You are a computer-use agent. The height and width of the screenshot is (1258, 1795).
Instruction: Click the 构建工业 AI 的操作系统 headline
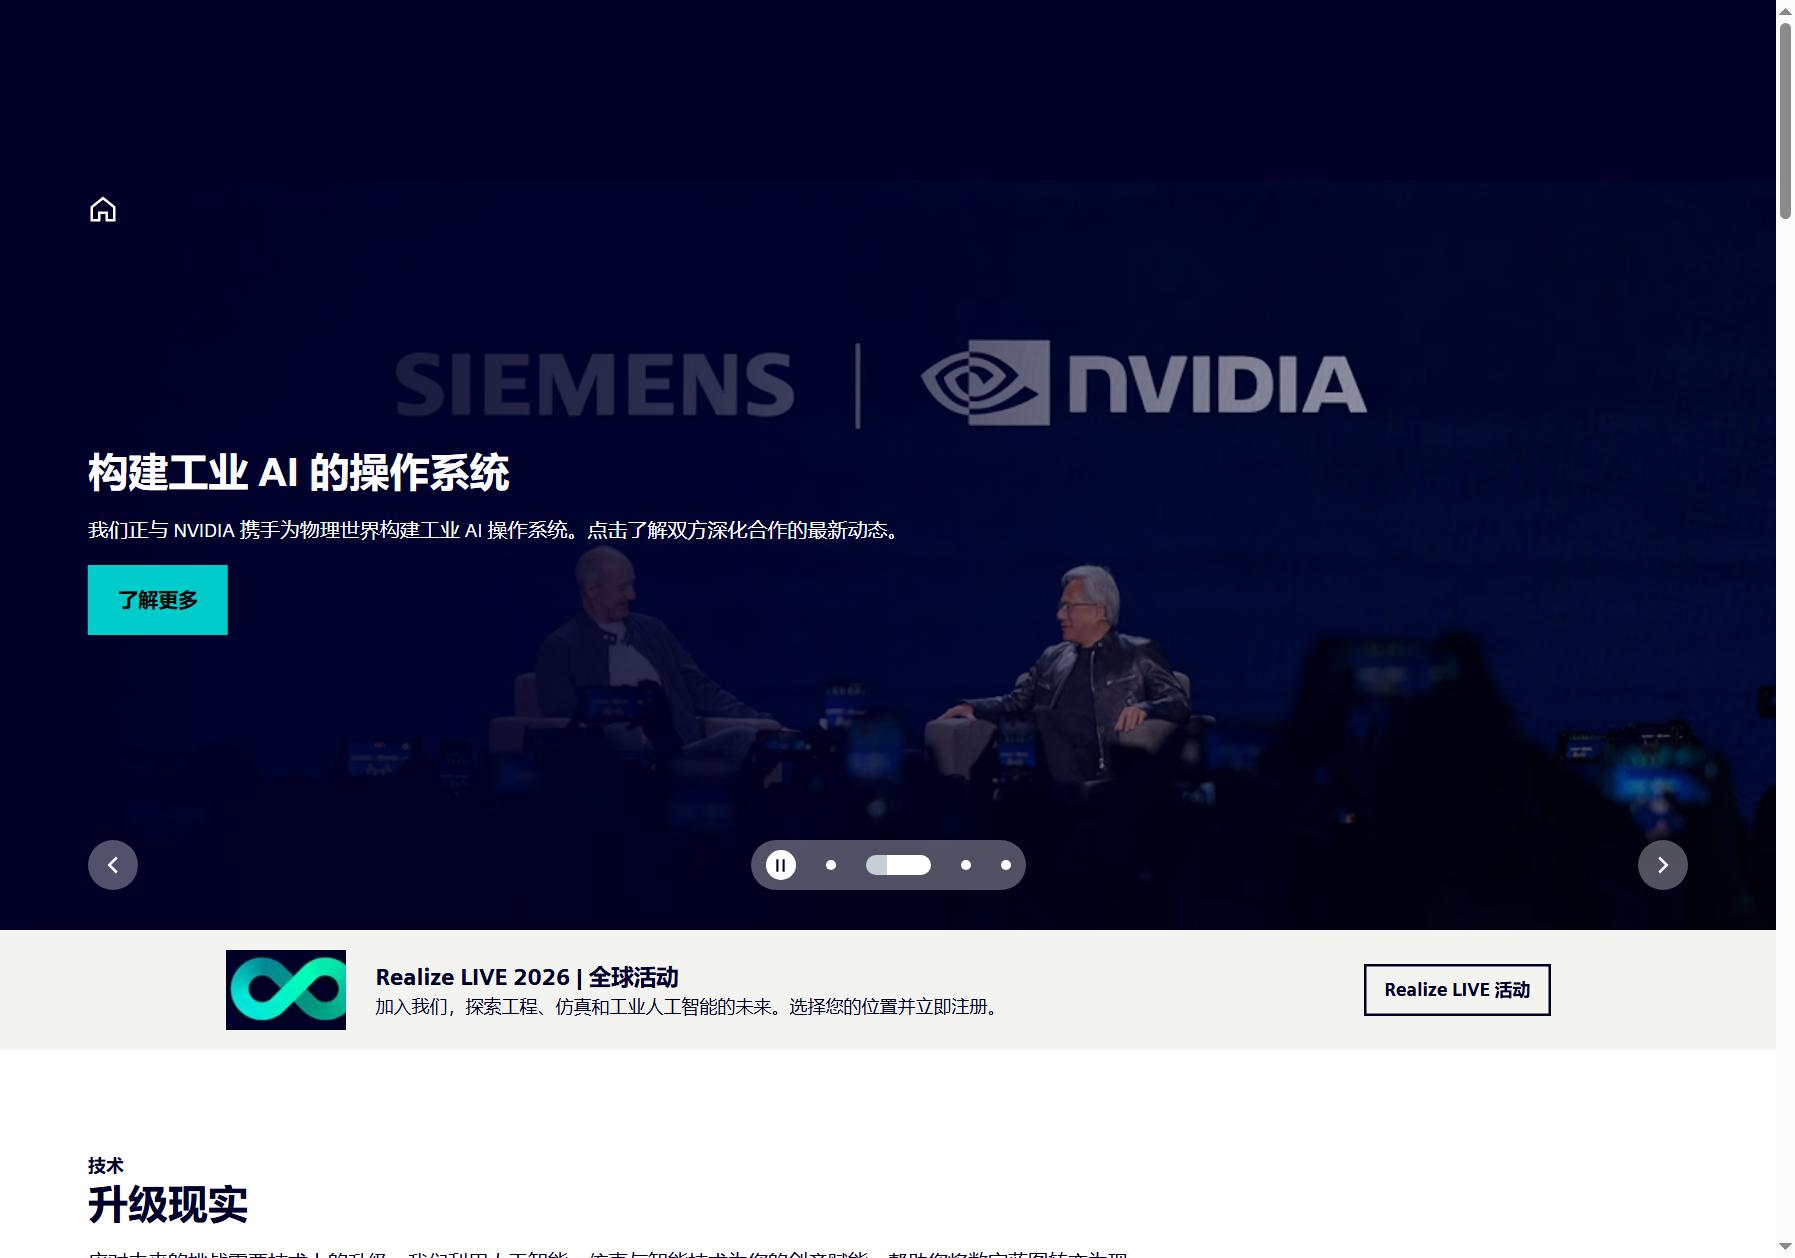pyautogui.click(x=299, y=473)
